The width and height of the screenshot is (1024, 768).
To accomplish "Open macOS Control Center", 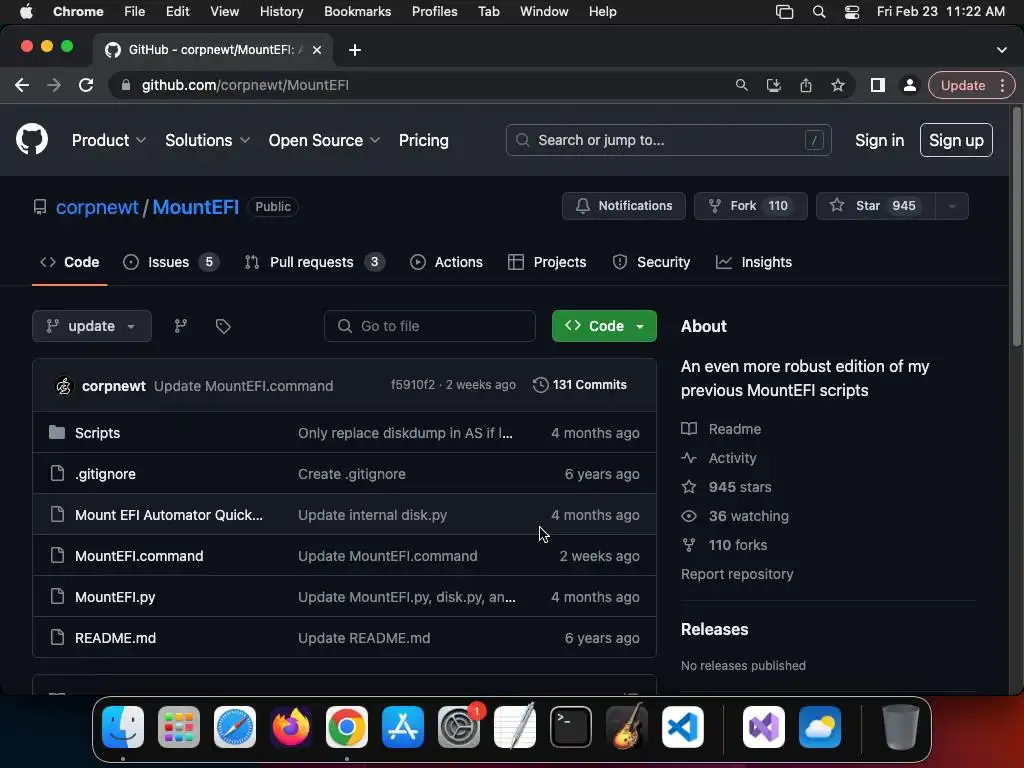I will 852,12.
